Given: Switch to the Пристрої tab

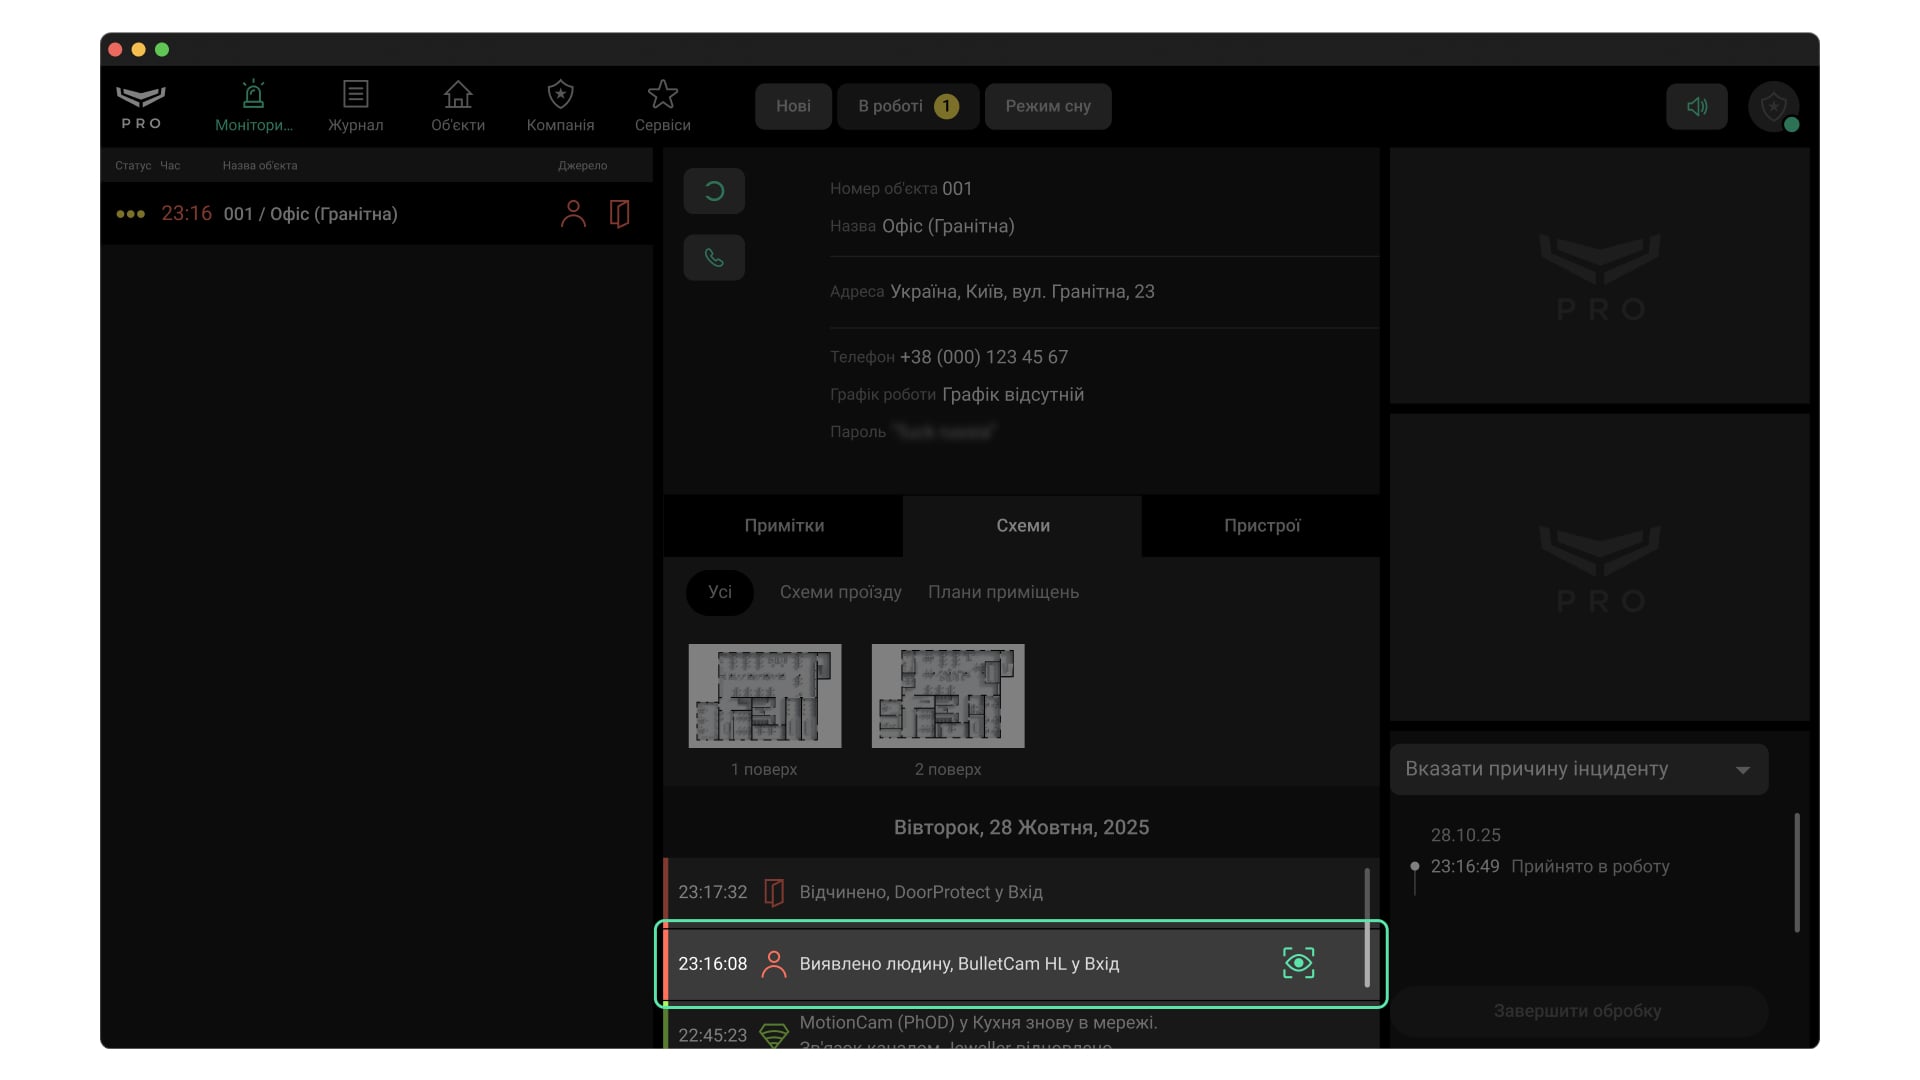Looking at the screenshot, I should (1261, 526).
